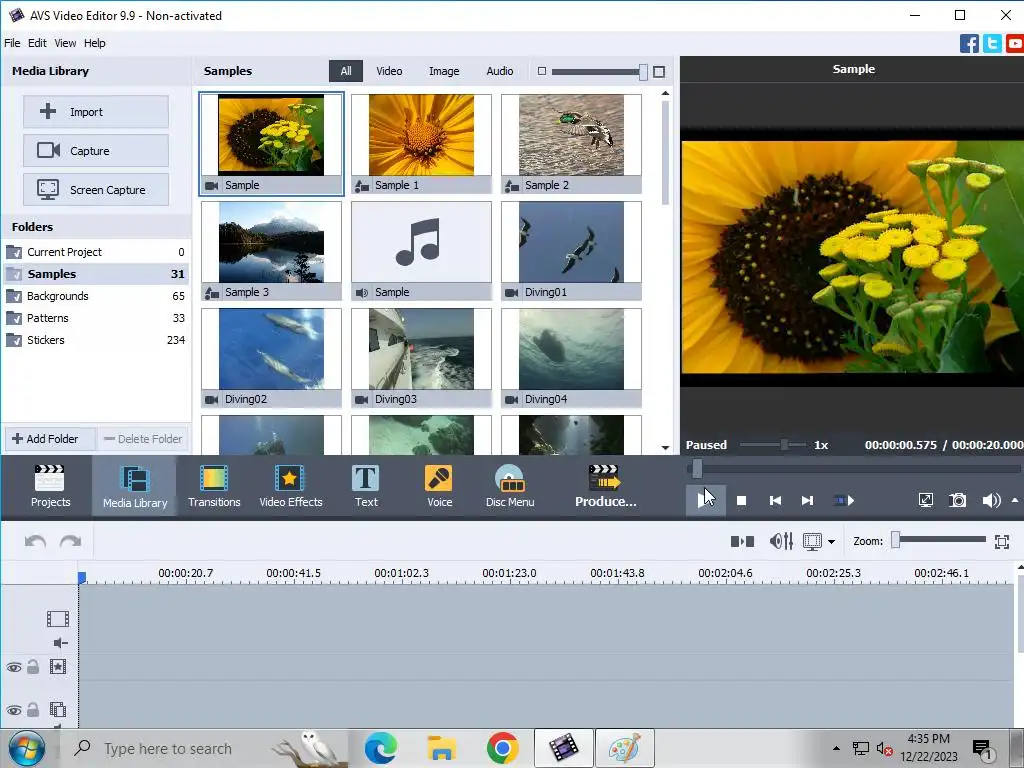
Task: Click the samples list scroll down arrow
Action: click(x=665, y=447)
